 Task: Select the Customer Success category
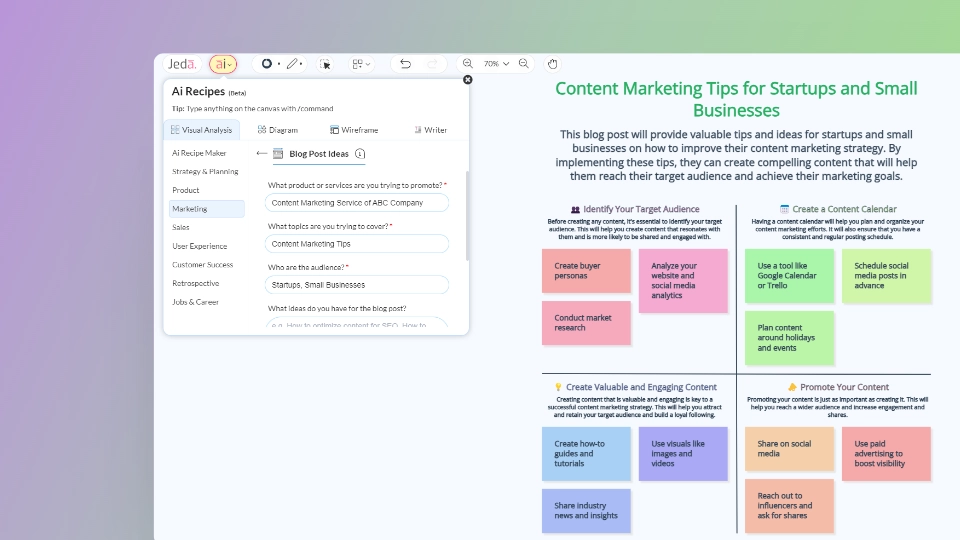click(x=203, y=264)
